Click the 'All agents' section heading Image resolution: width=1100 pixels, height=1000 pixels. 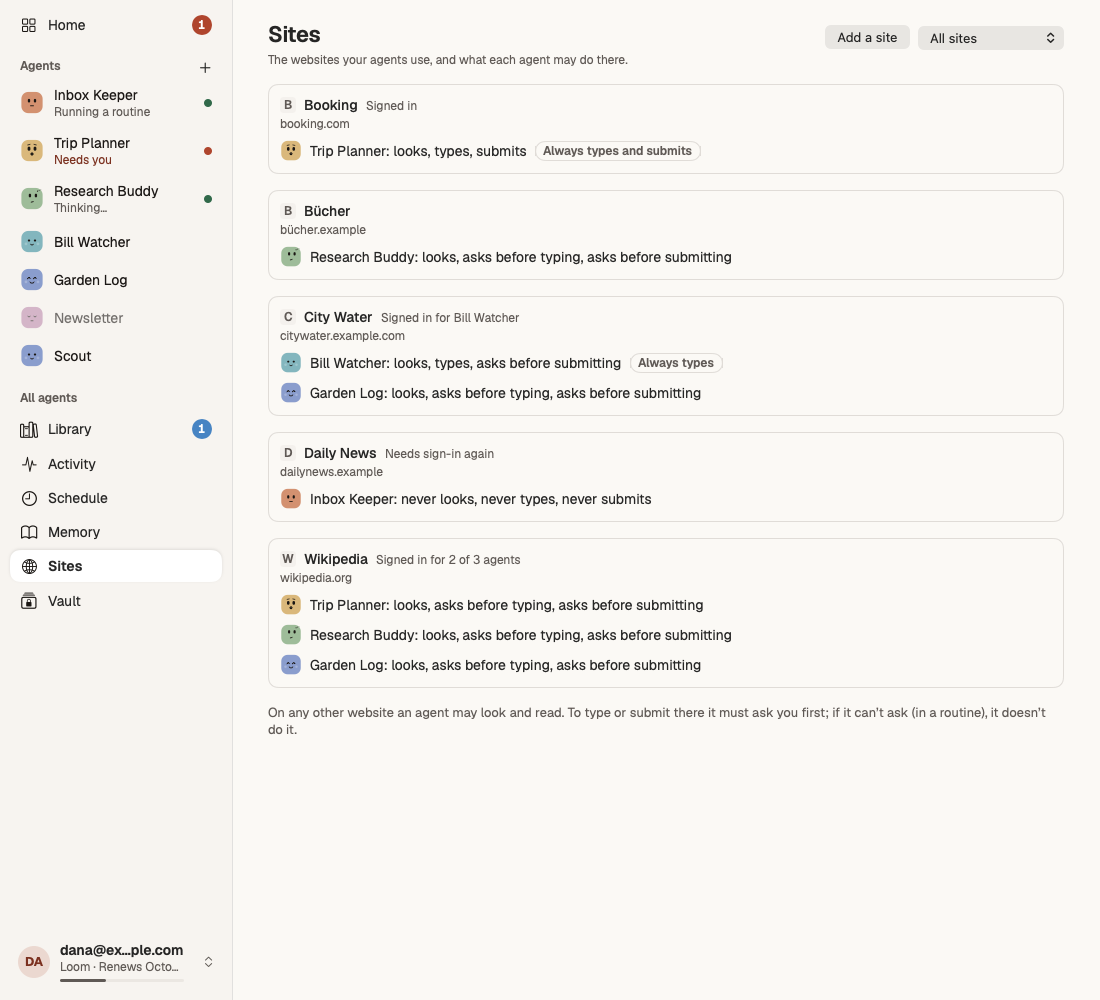point(48,398)
